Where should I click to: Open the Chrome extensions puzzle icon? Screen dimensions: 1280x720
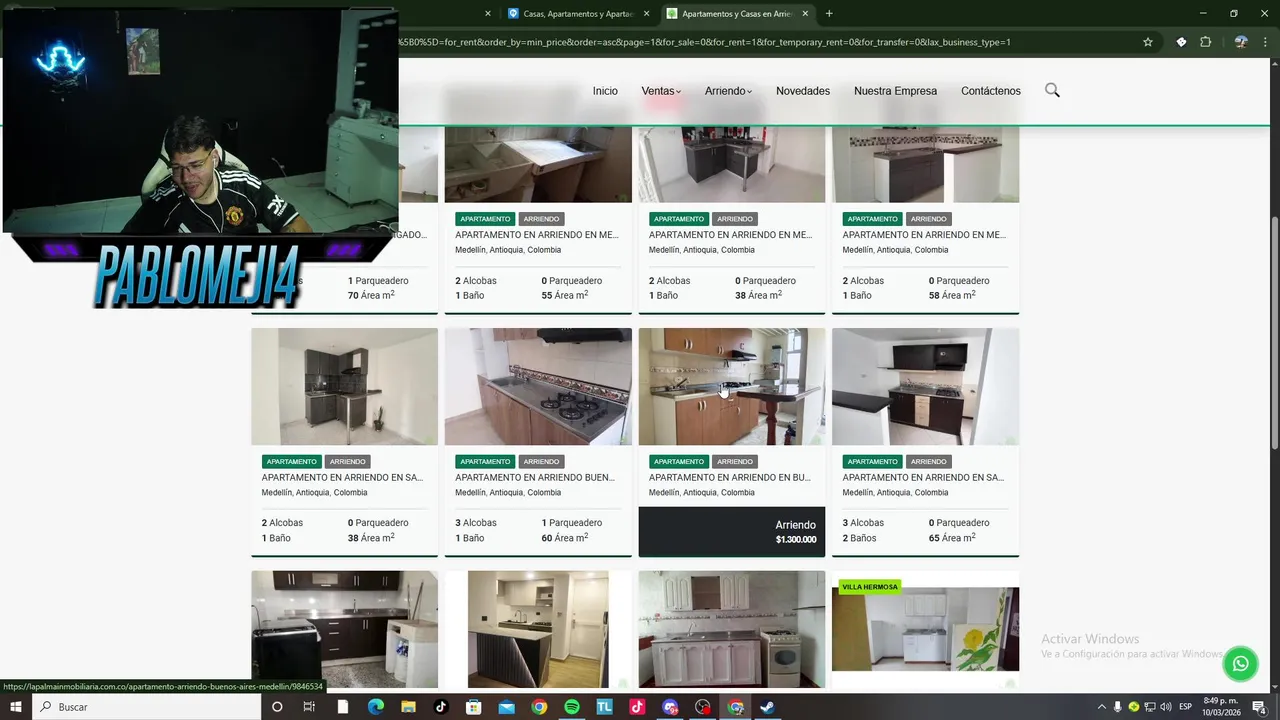point(1206,42)
